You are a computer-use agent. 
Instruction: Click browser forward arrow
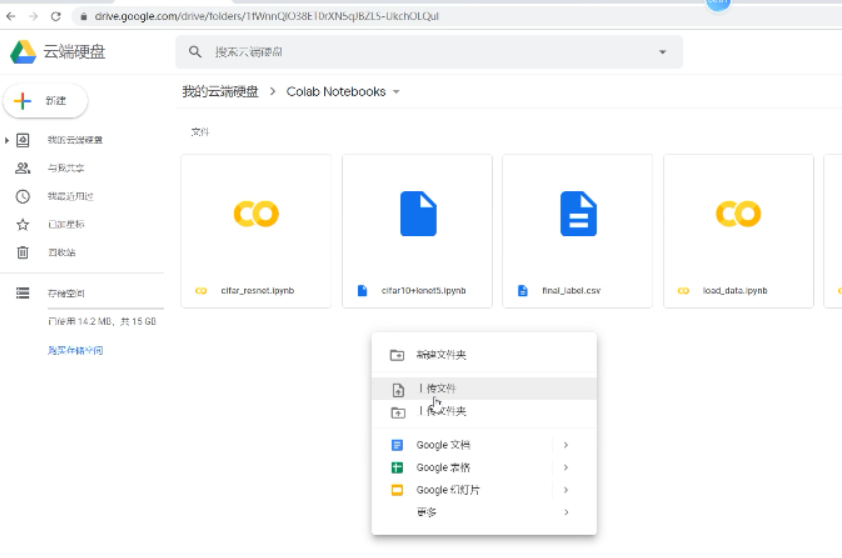(33, 17)
